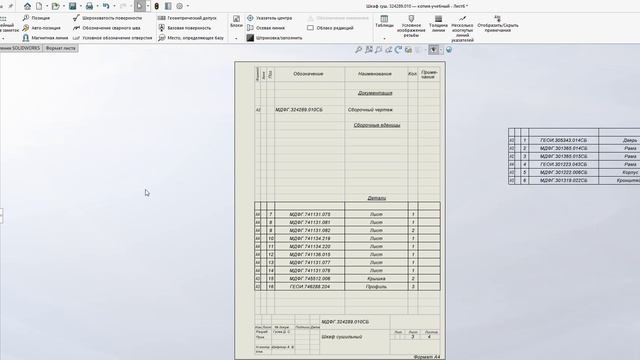
Task: Switch to the SOLIDWORKS add-ins tab
Action: 20,48
